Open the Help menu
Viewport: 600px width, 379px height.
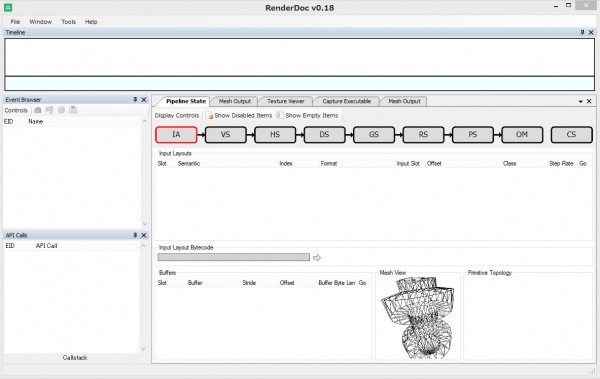pos(91,22)
